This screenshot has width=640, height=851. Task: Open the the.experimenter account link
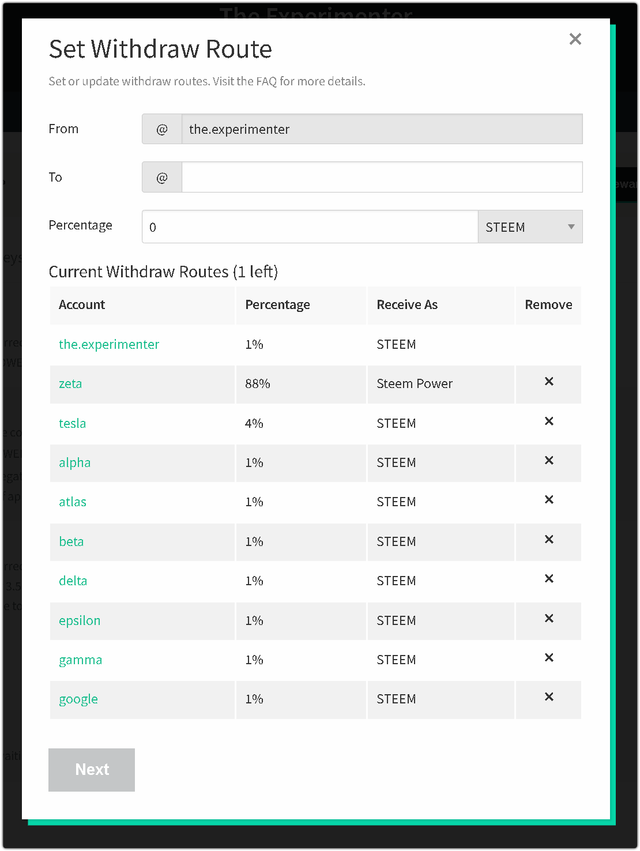point(109,344)
